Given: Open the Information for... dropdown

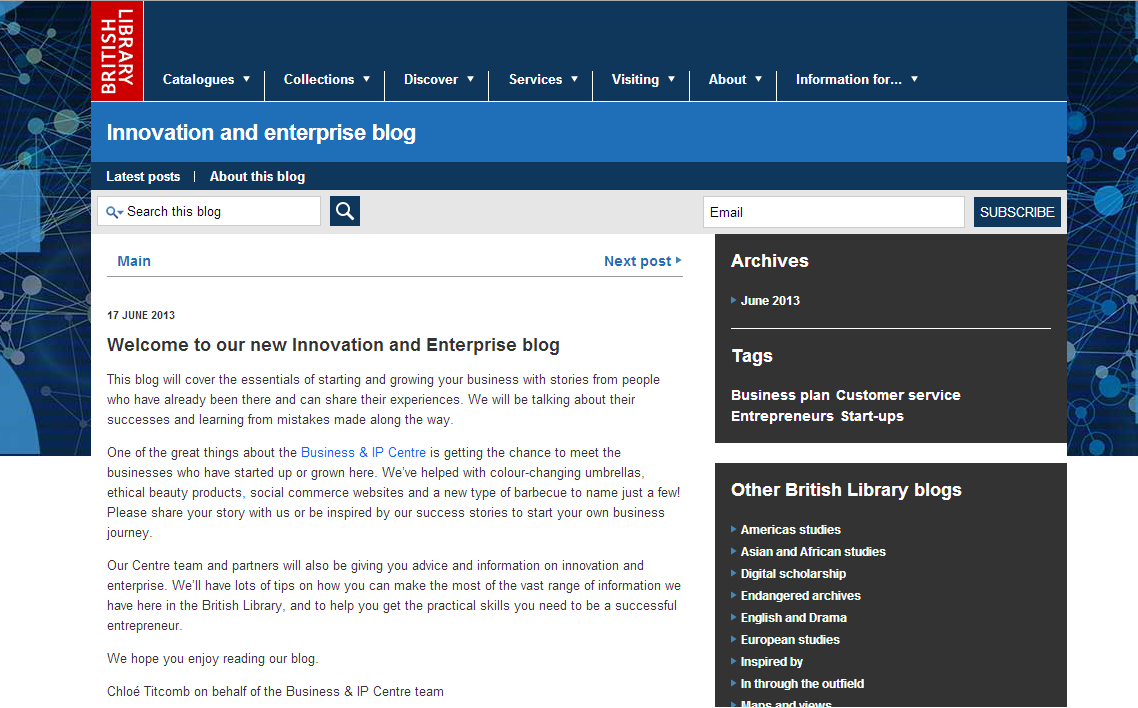Looking at the screenshot, I should 857,80.
